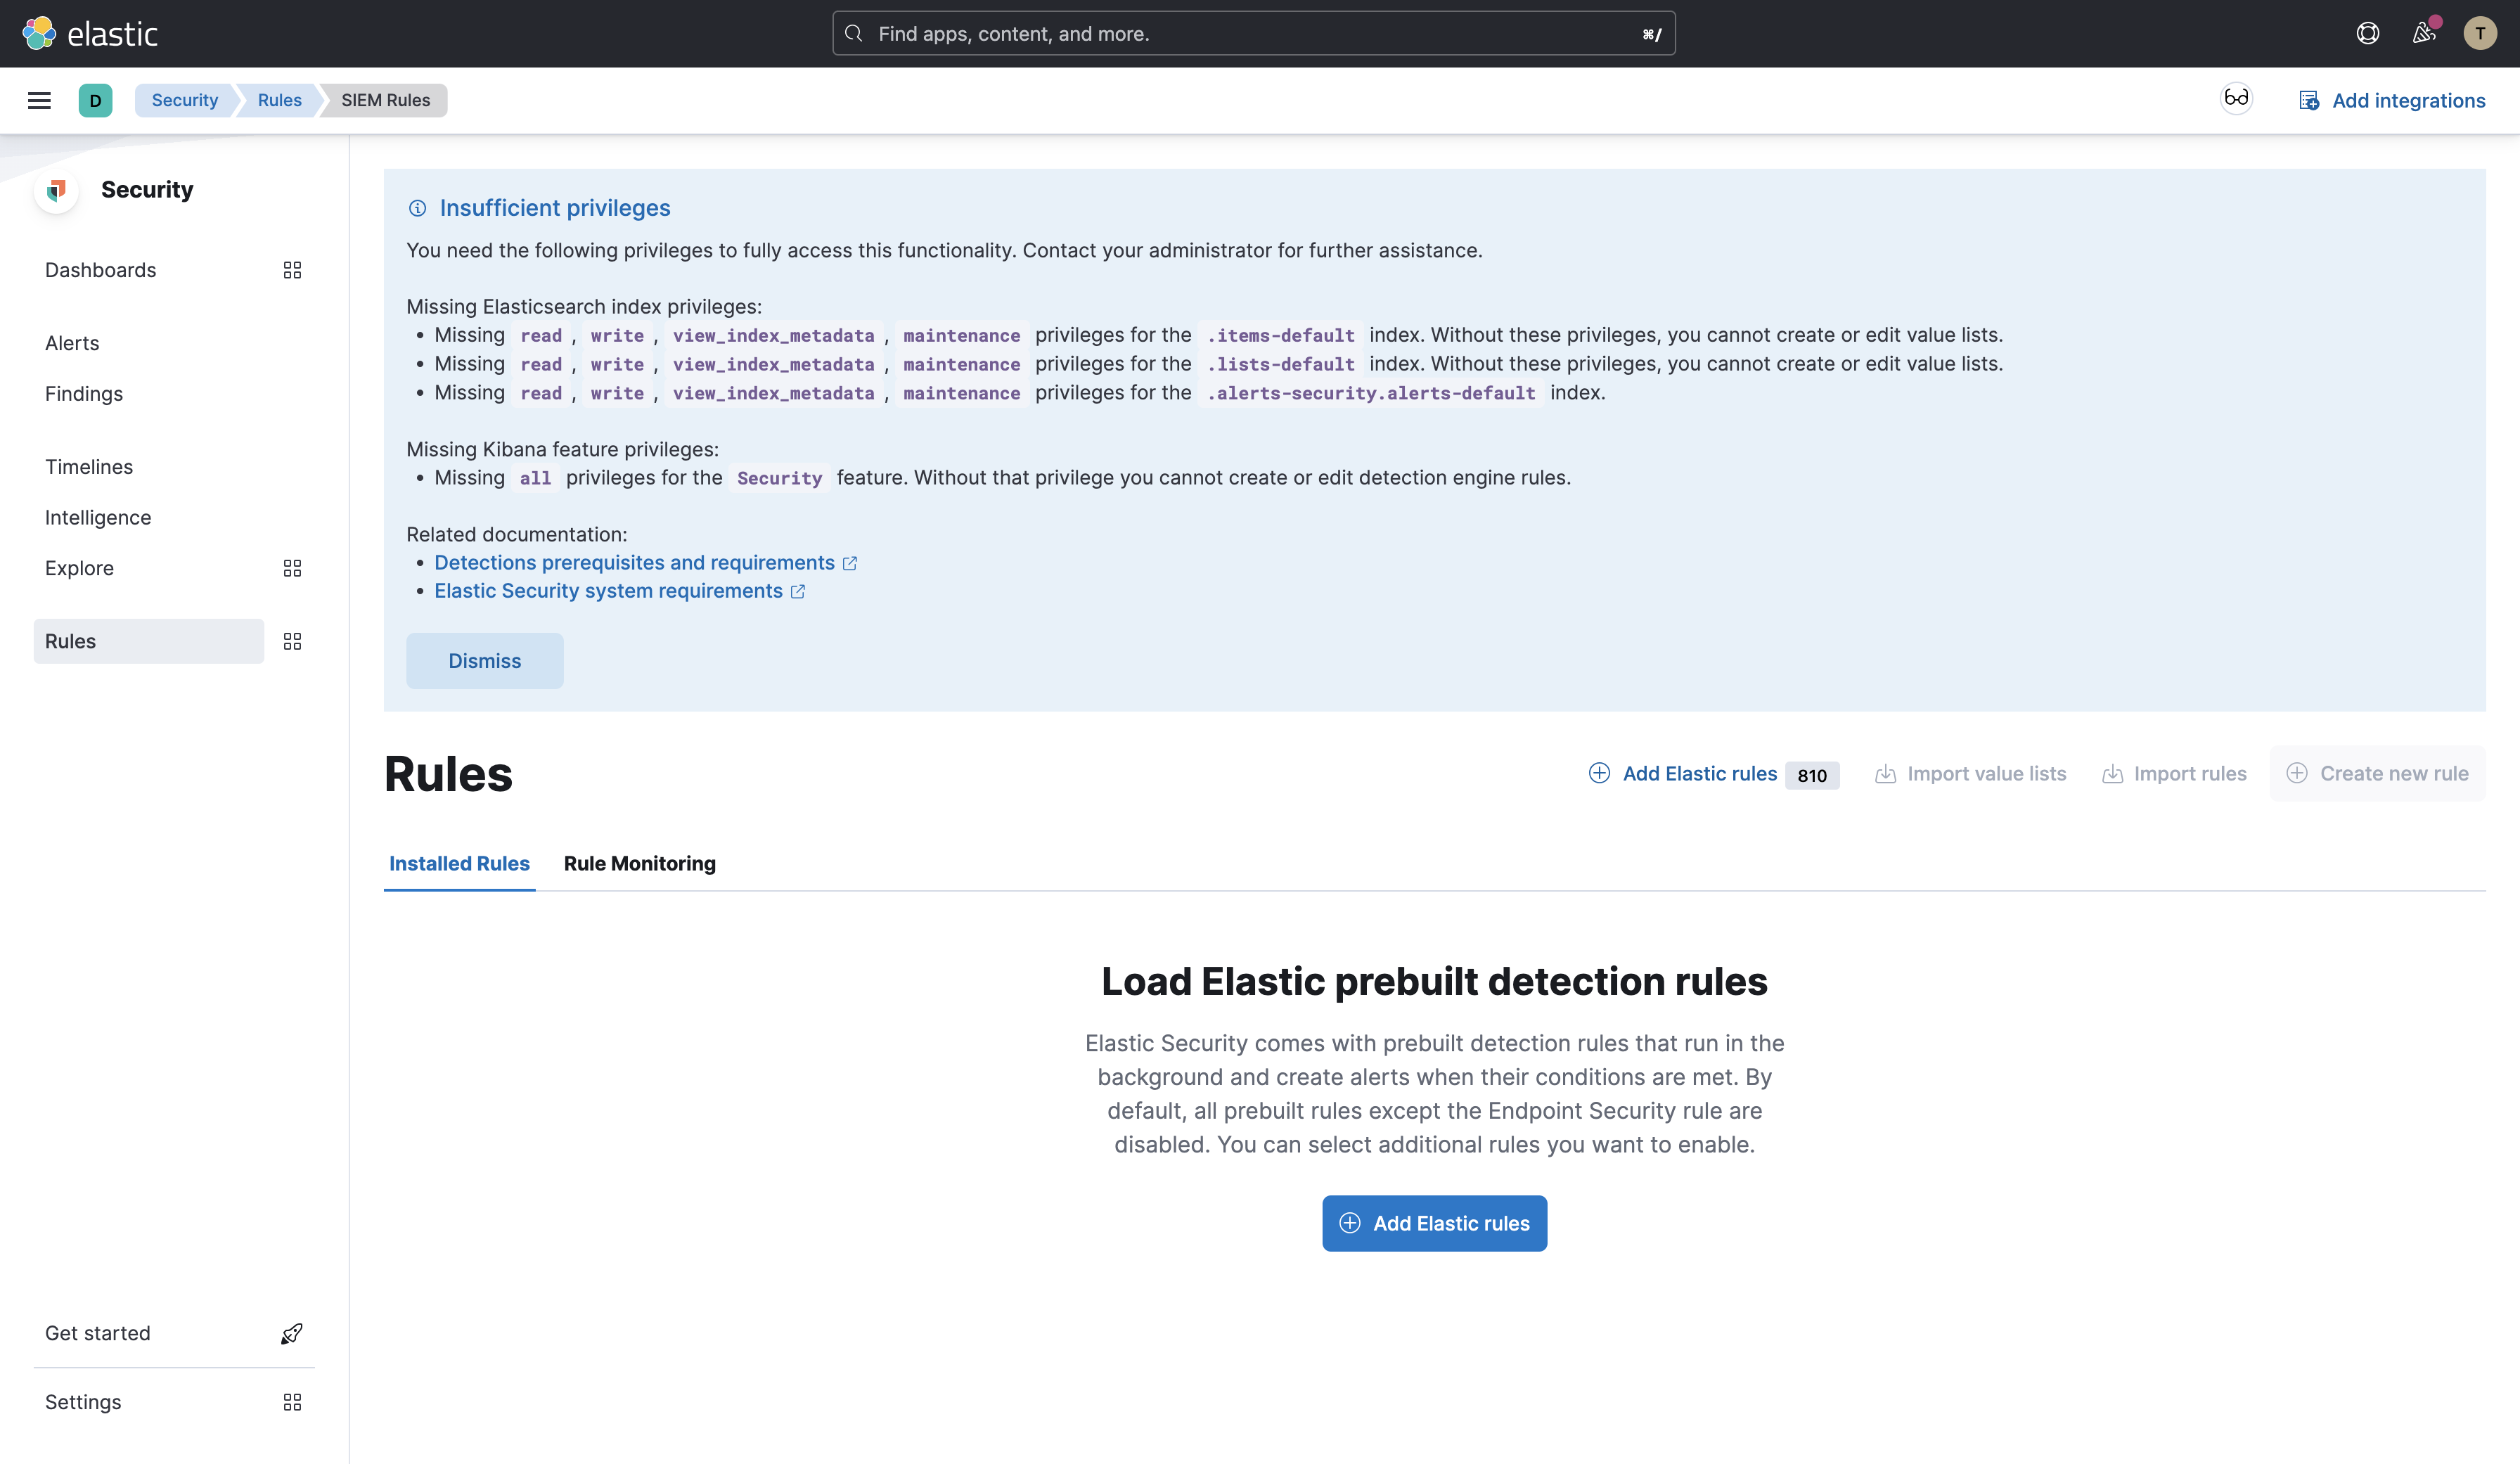This screenshot has height=1464, width=2520.
Task: Open the Dashboards grid icon
Action: 292,270
